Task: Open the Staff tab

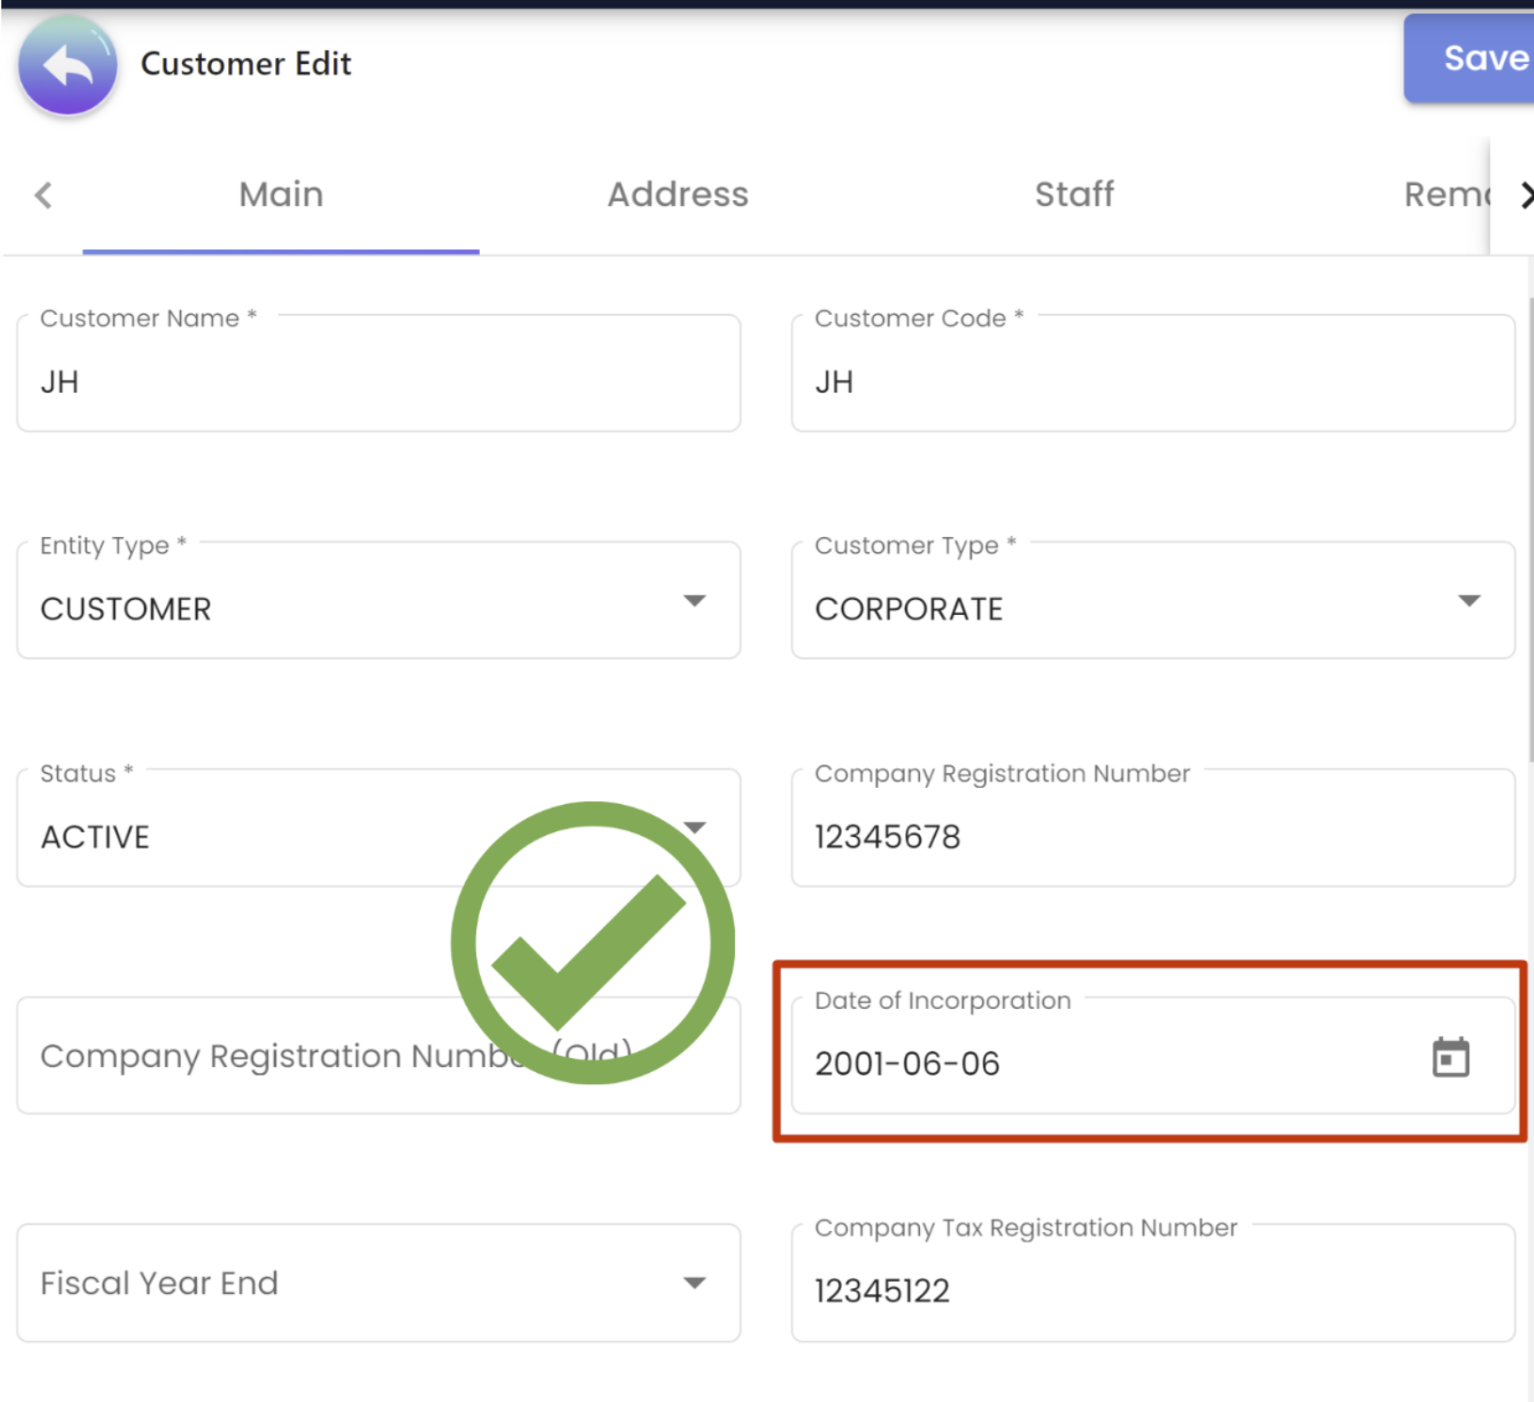Action: (x=1074, y=194)
